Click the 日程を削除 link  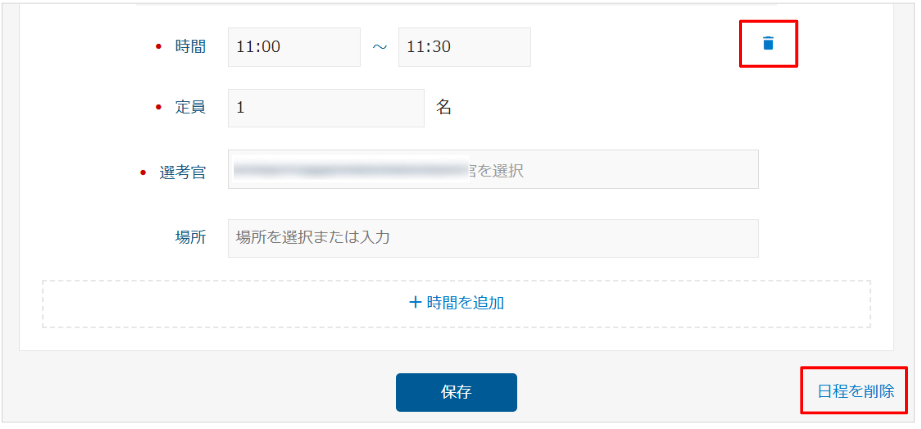click(855, 391)
